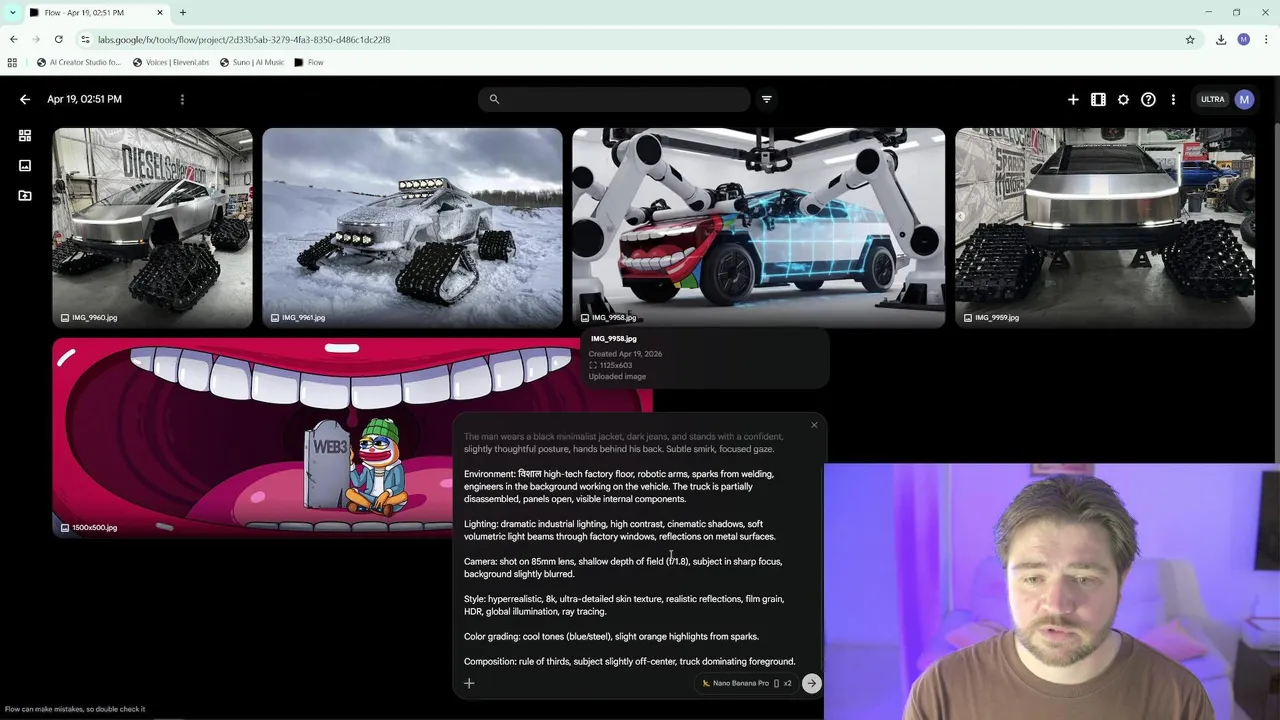Add new item with top plus icon
This screenshot has width=1280, height=720.
1073,99
